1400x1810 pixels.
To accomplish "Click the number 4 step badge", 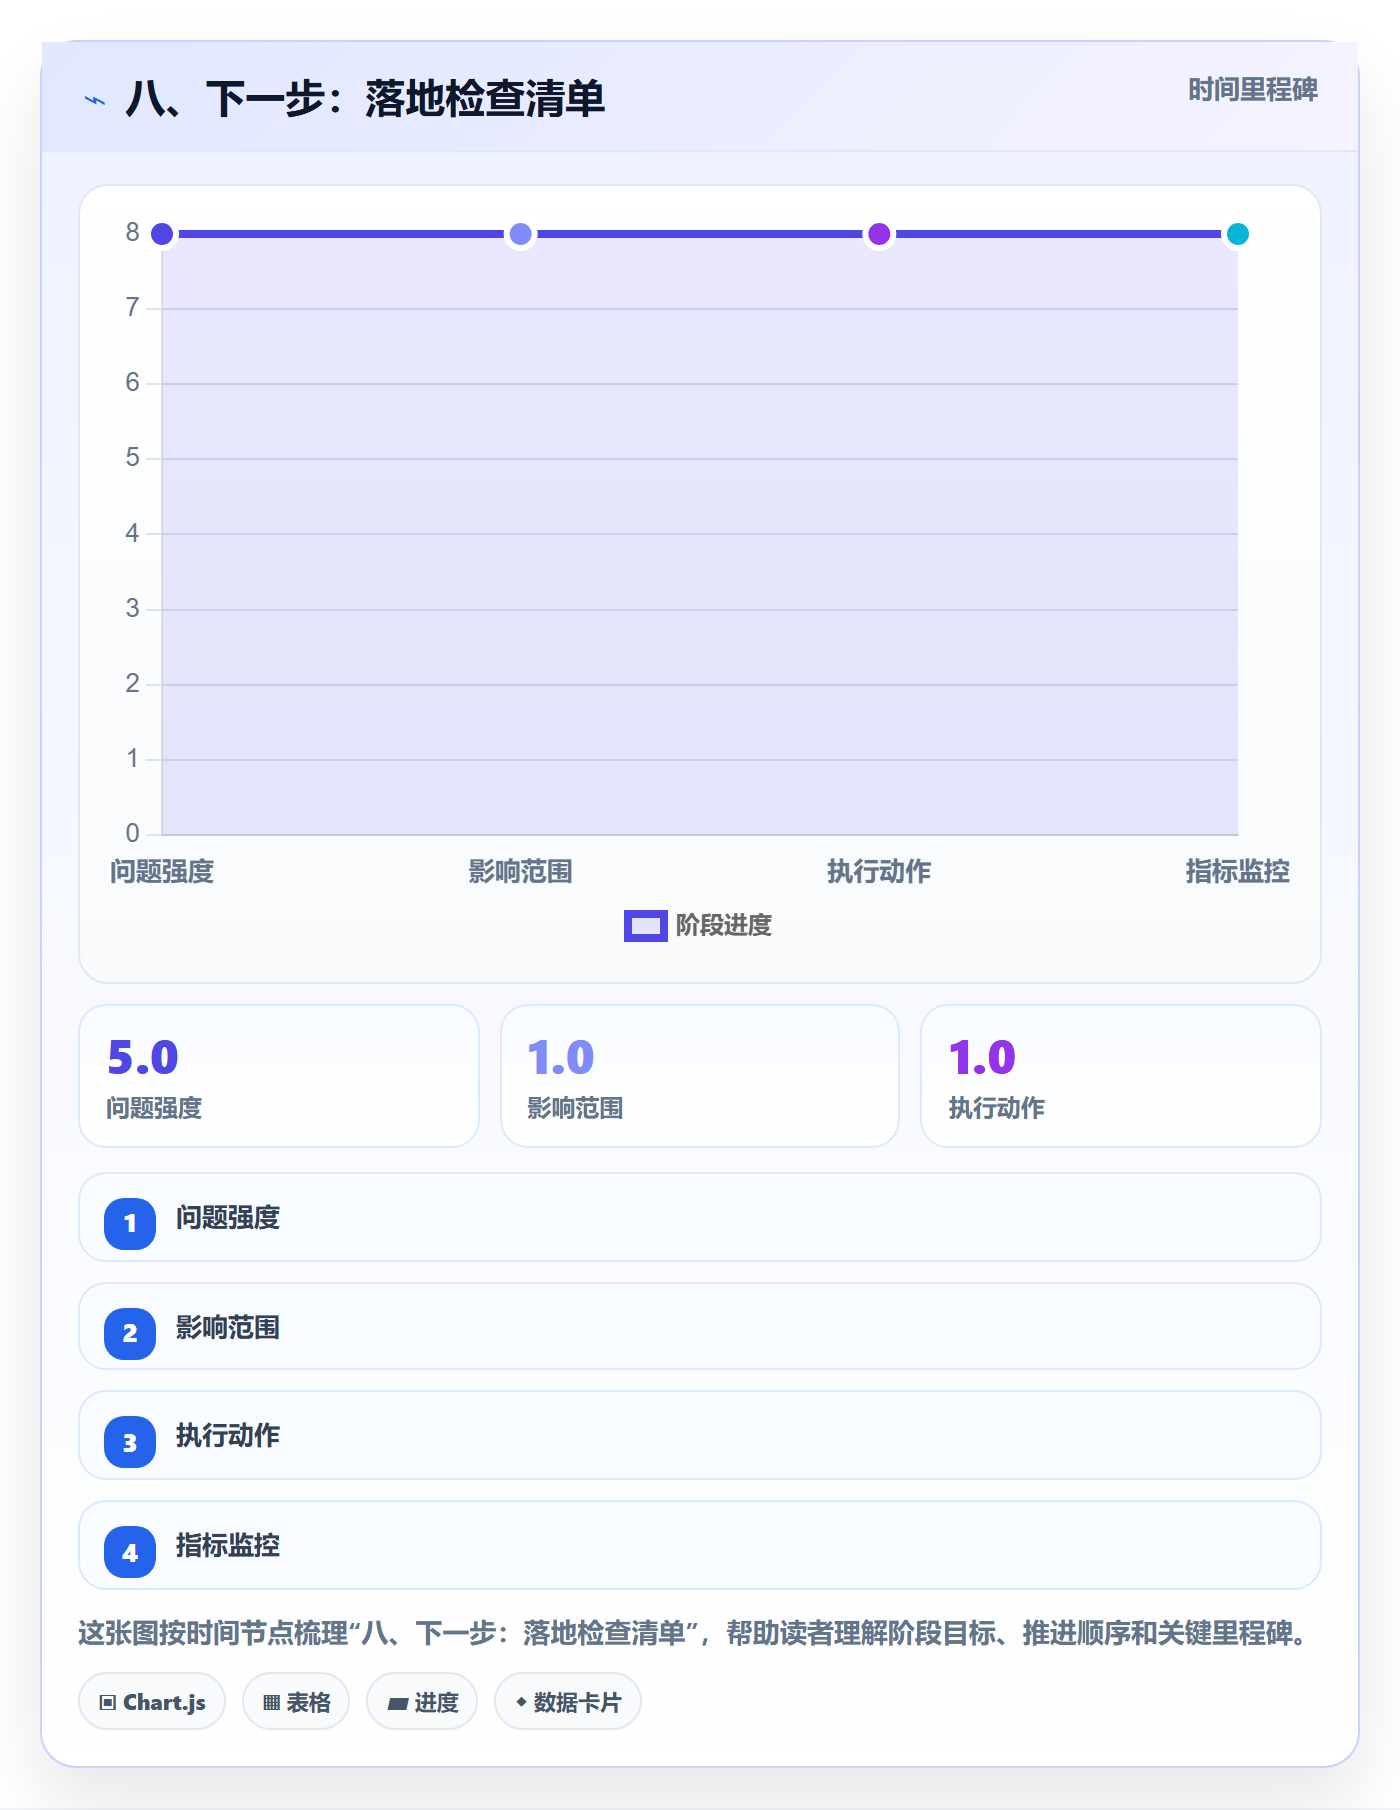I will (x=130, y=1552).
